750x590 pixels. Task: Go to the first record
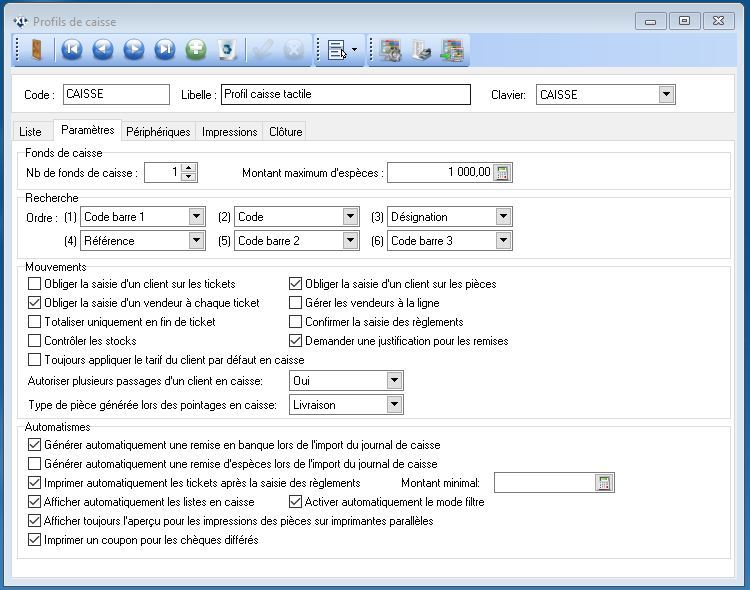(72, 49)
